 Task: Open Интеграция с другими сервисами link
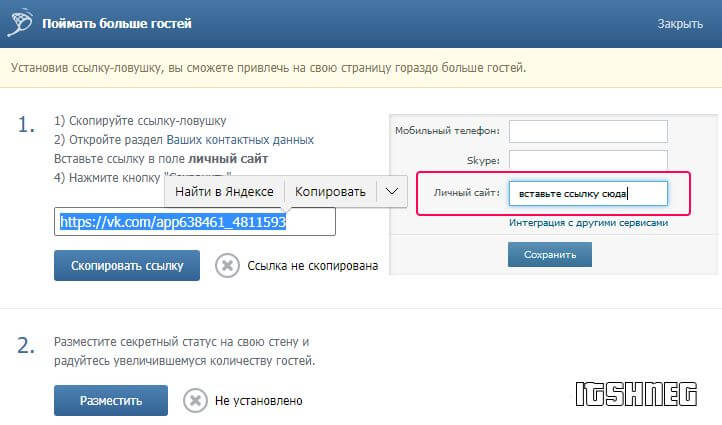(x=588, y=223)
